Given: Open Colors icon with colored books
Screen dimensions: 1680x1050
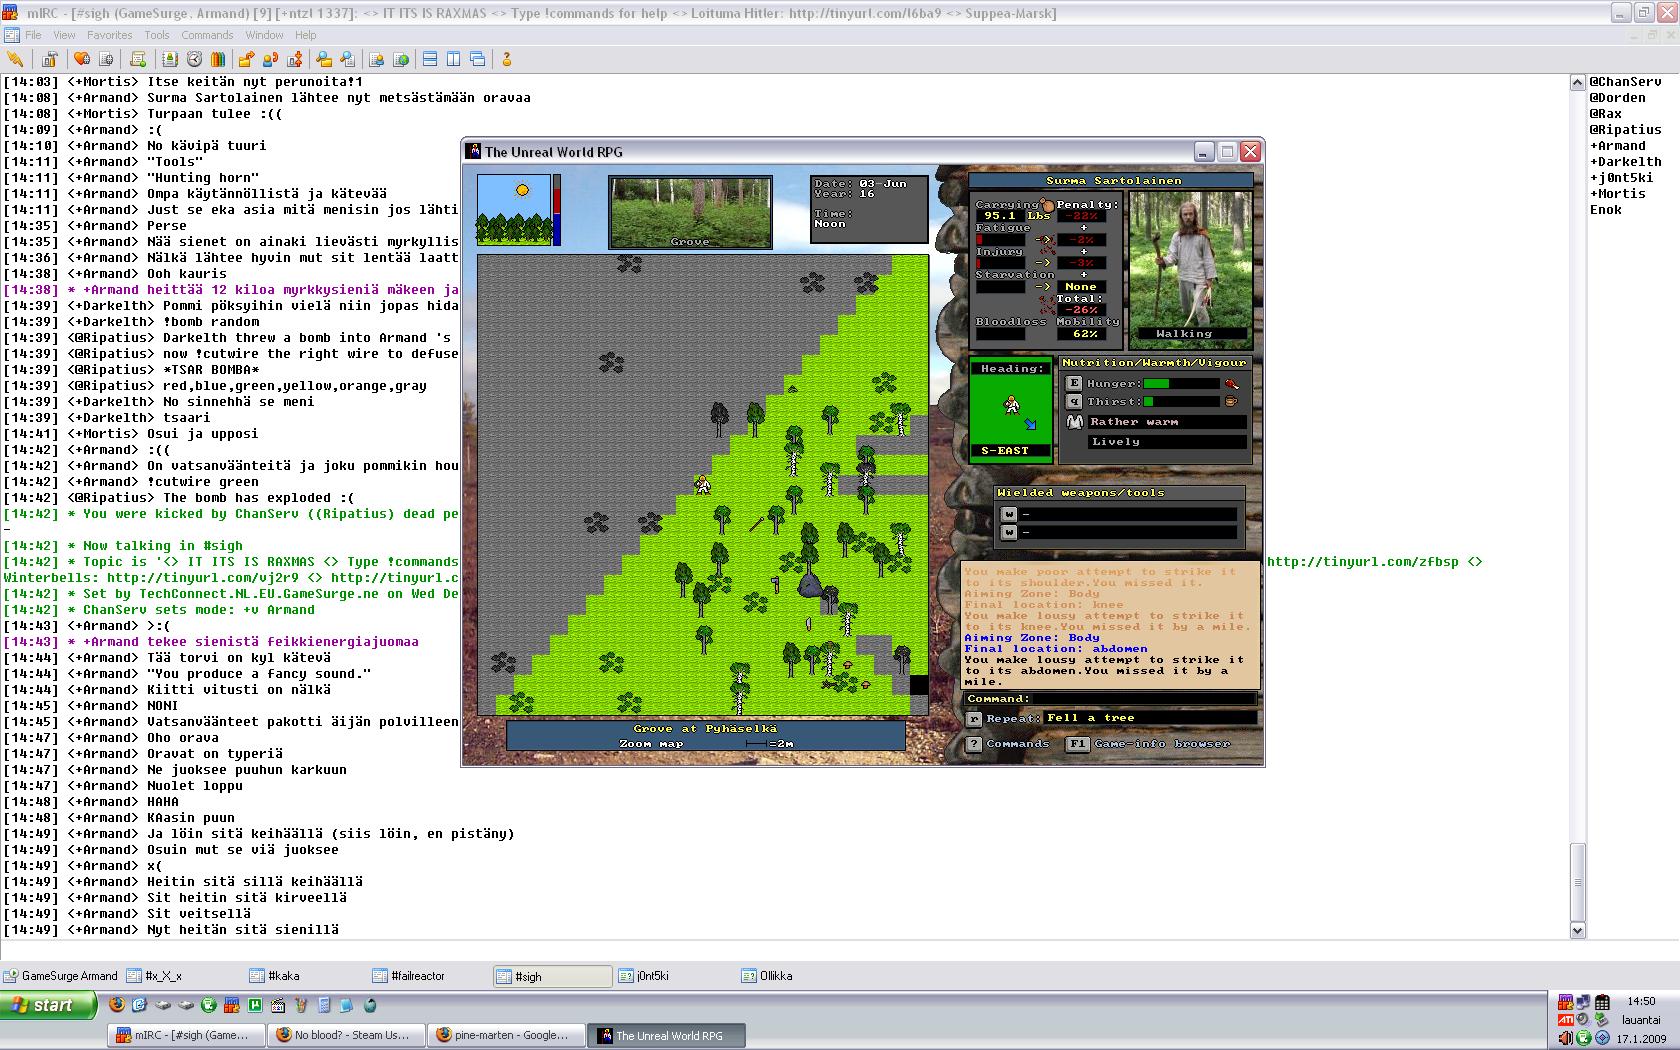Looking at the screenshot, I should (x=218, y=59).
